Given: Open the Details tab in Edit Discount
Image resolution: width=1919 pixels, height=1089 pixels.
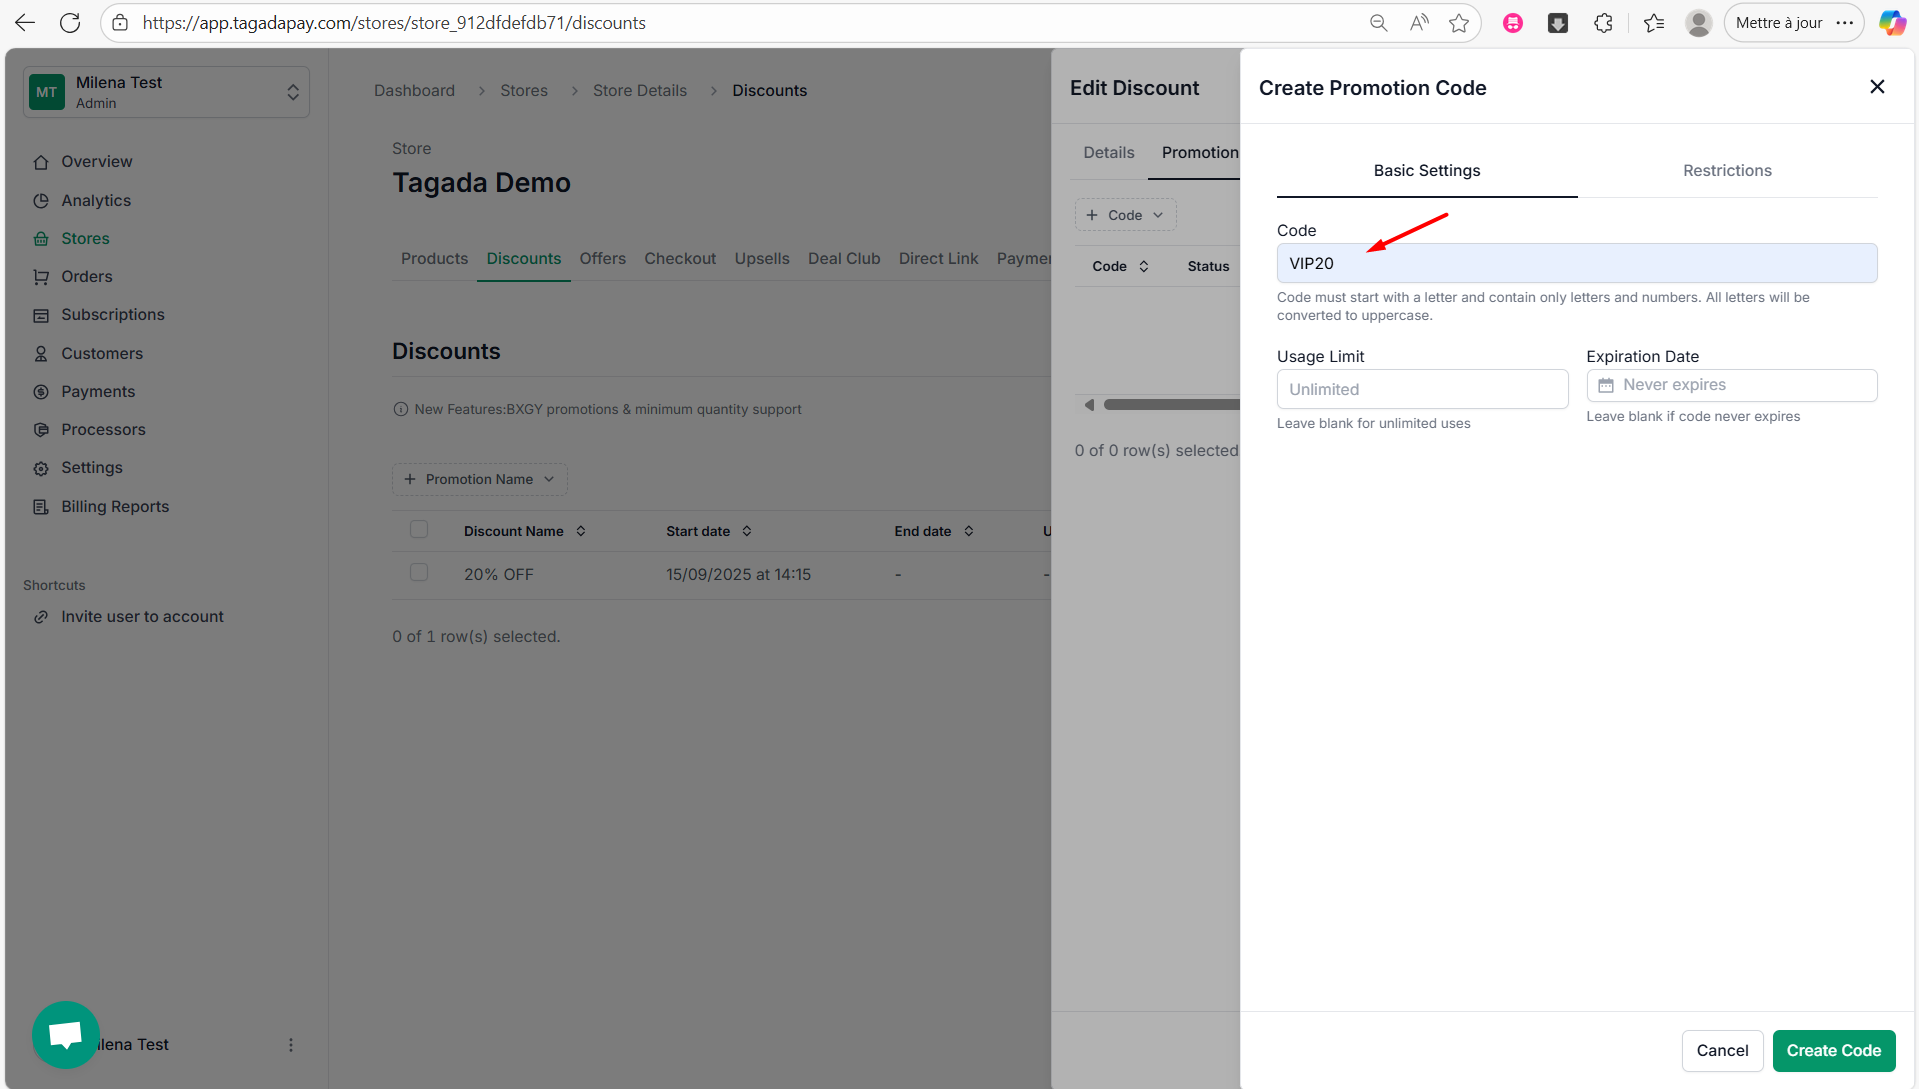Looking at the screenshot, I should pyautogui.click(x=1108, y=153).
